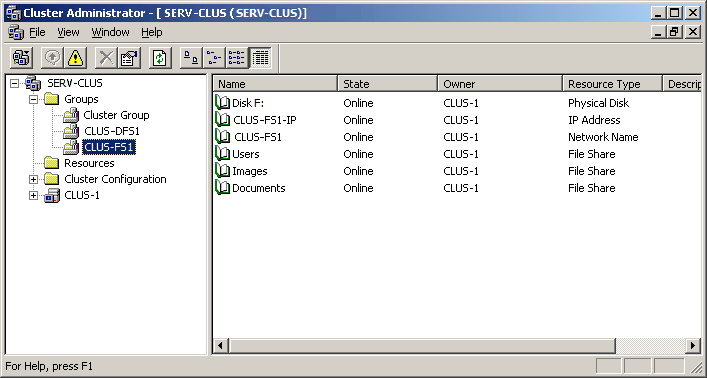Image resolution: width=707 pixels, height=378 pixels.
Task: Select the Groups folder in tree
Action: [81, 99]
